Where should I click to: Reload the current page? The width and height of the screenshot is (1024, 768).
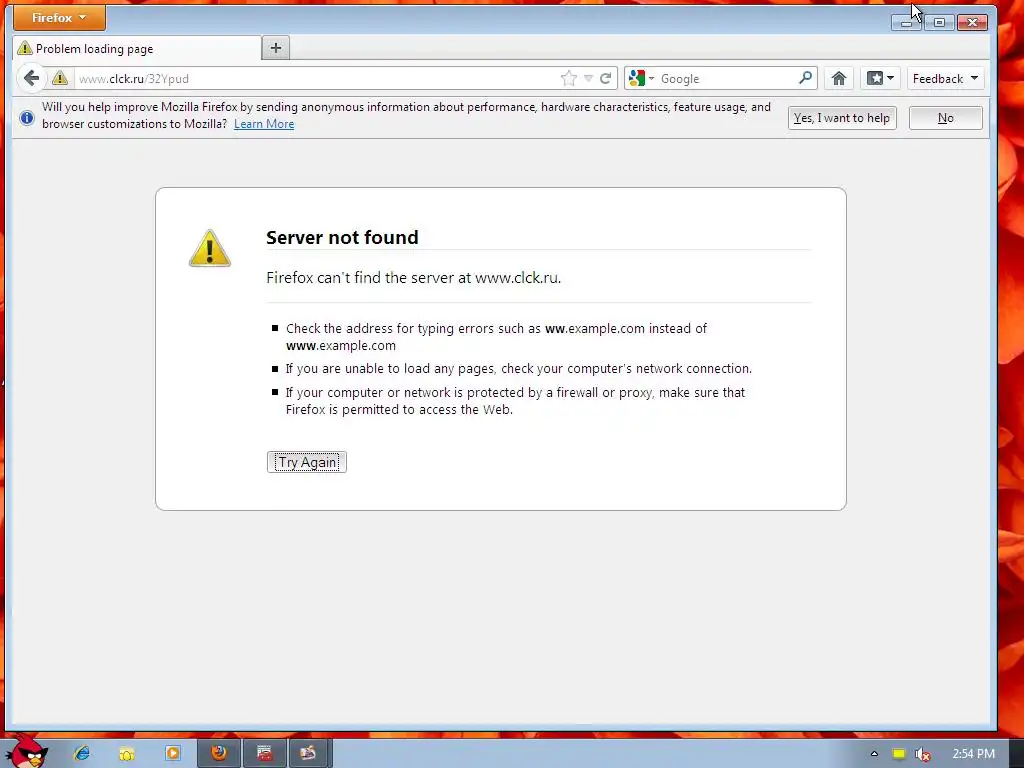(x=606, y=78)
